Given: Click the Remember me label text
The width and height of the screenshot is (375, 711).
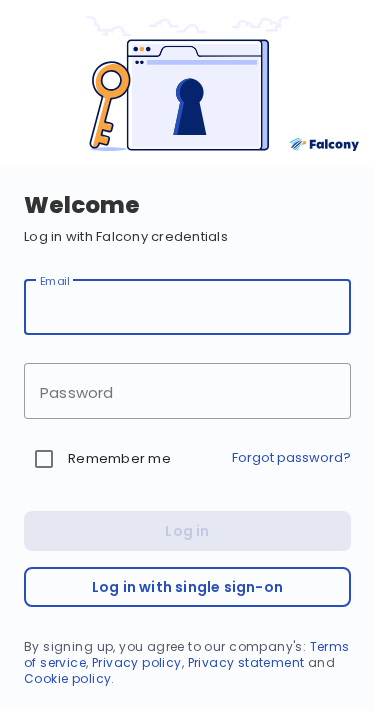Looking at the screenshot, I should click(119, 459).
